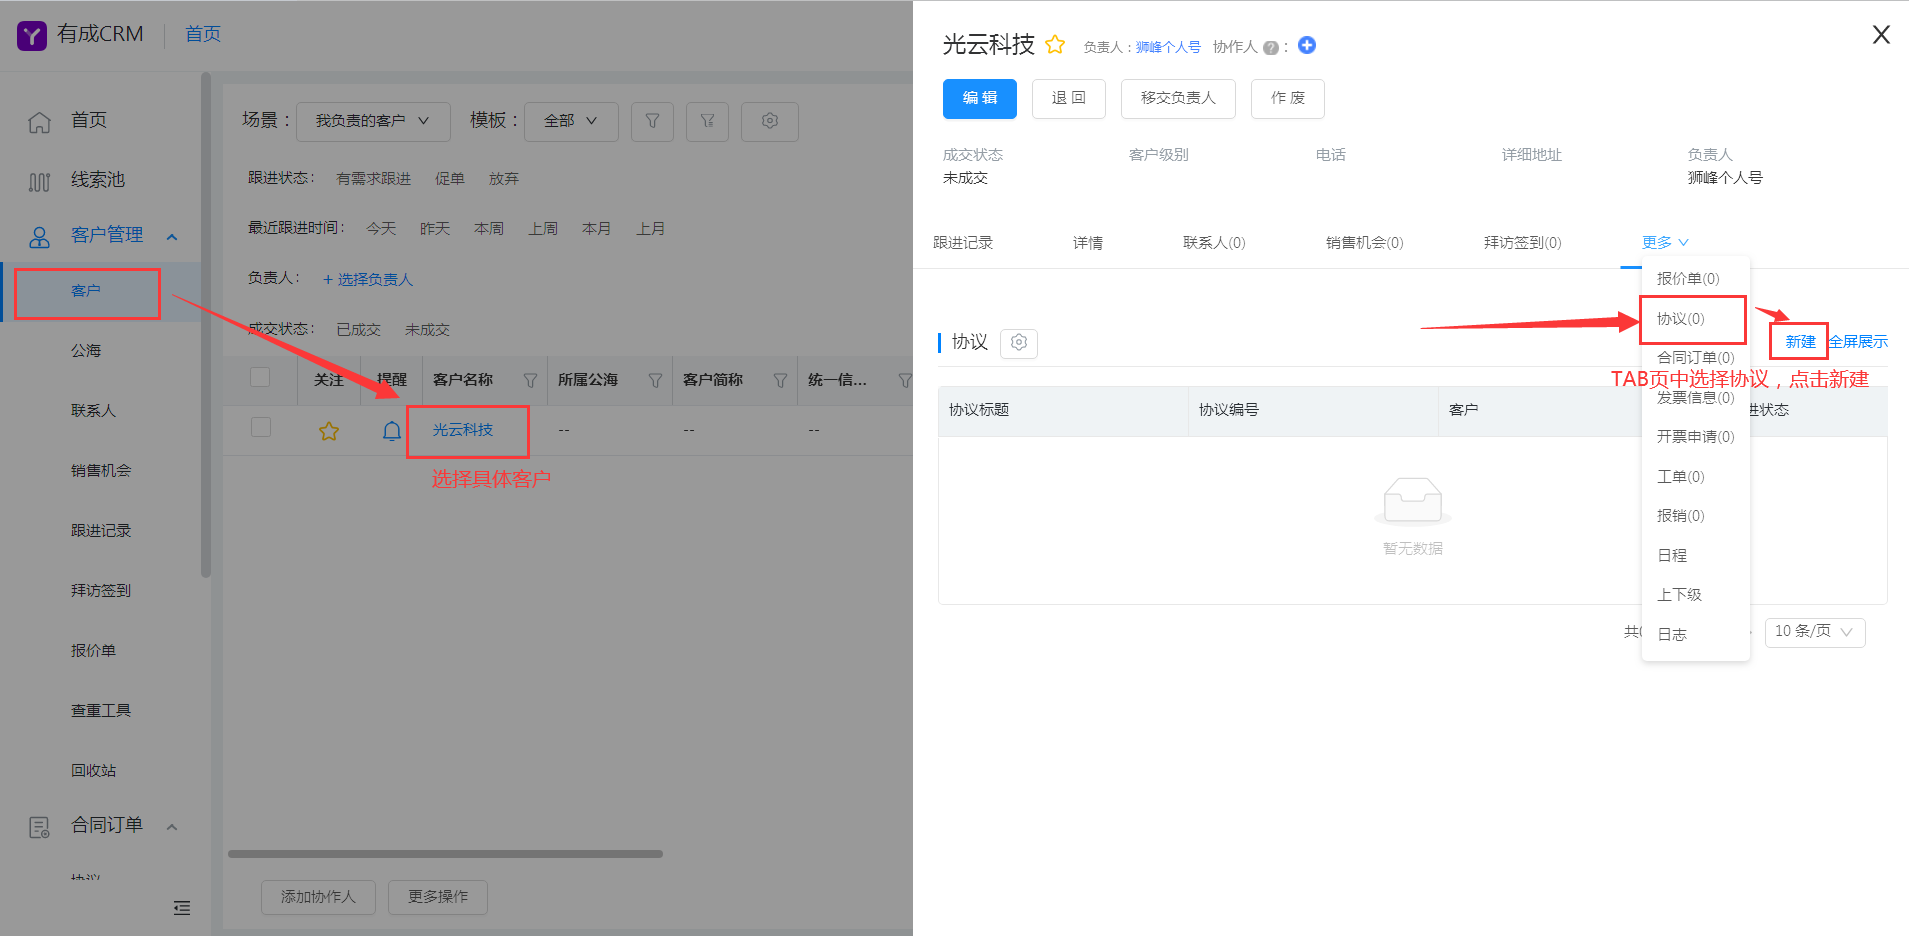This screenshot has width=1909, height=936.
Task: Open the 协议 section settings gear
Action: tap(1019, 343)
